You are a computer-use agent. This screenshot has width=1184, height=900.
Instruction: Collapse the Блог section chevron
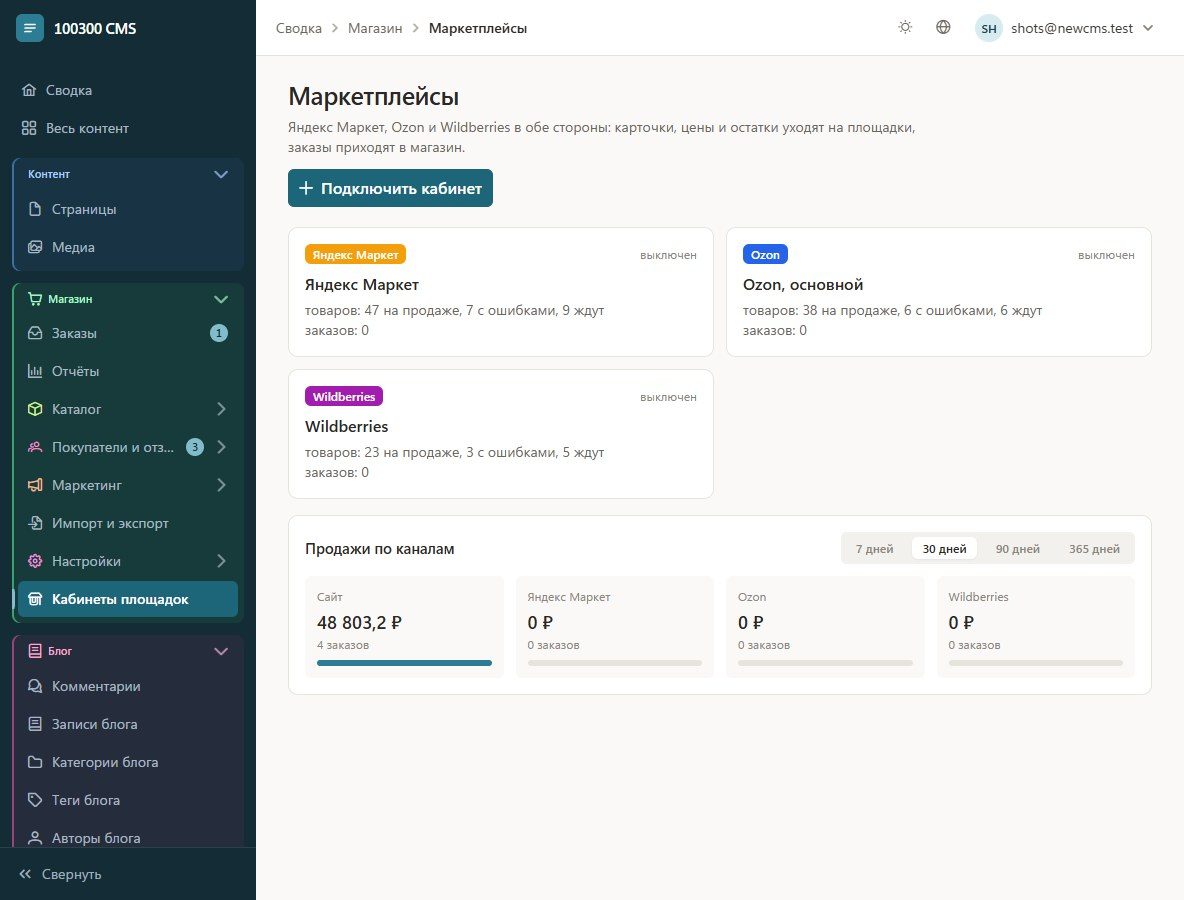[x=220, y=651]
